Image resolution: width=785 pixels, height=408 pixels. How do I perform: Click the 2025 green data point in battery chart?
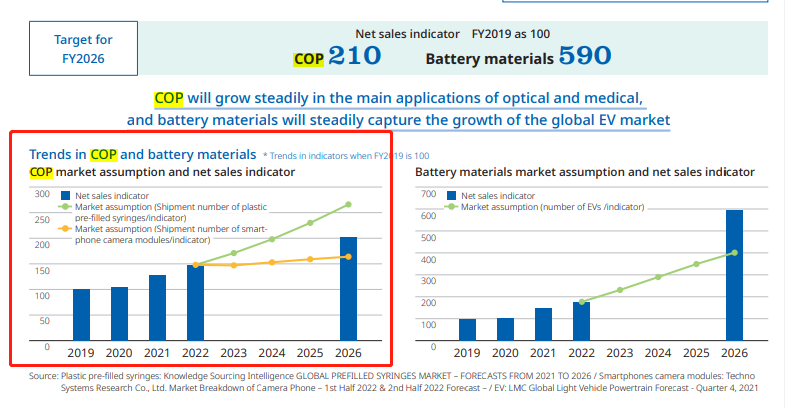[696, 264]
